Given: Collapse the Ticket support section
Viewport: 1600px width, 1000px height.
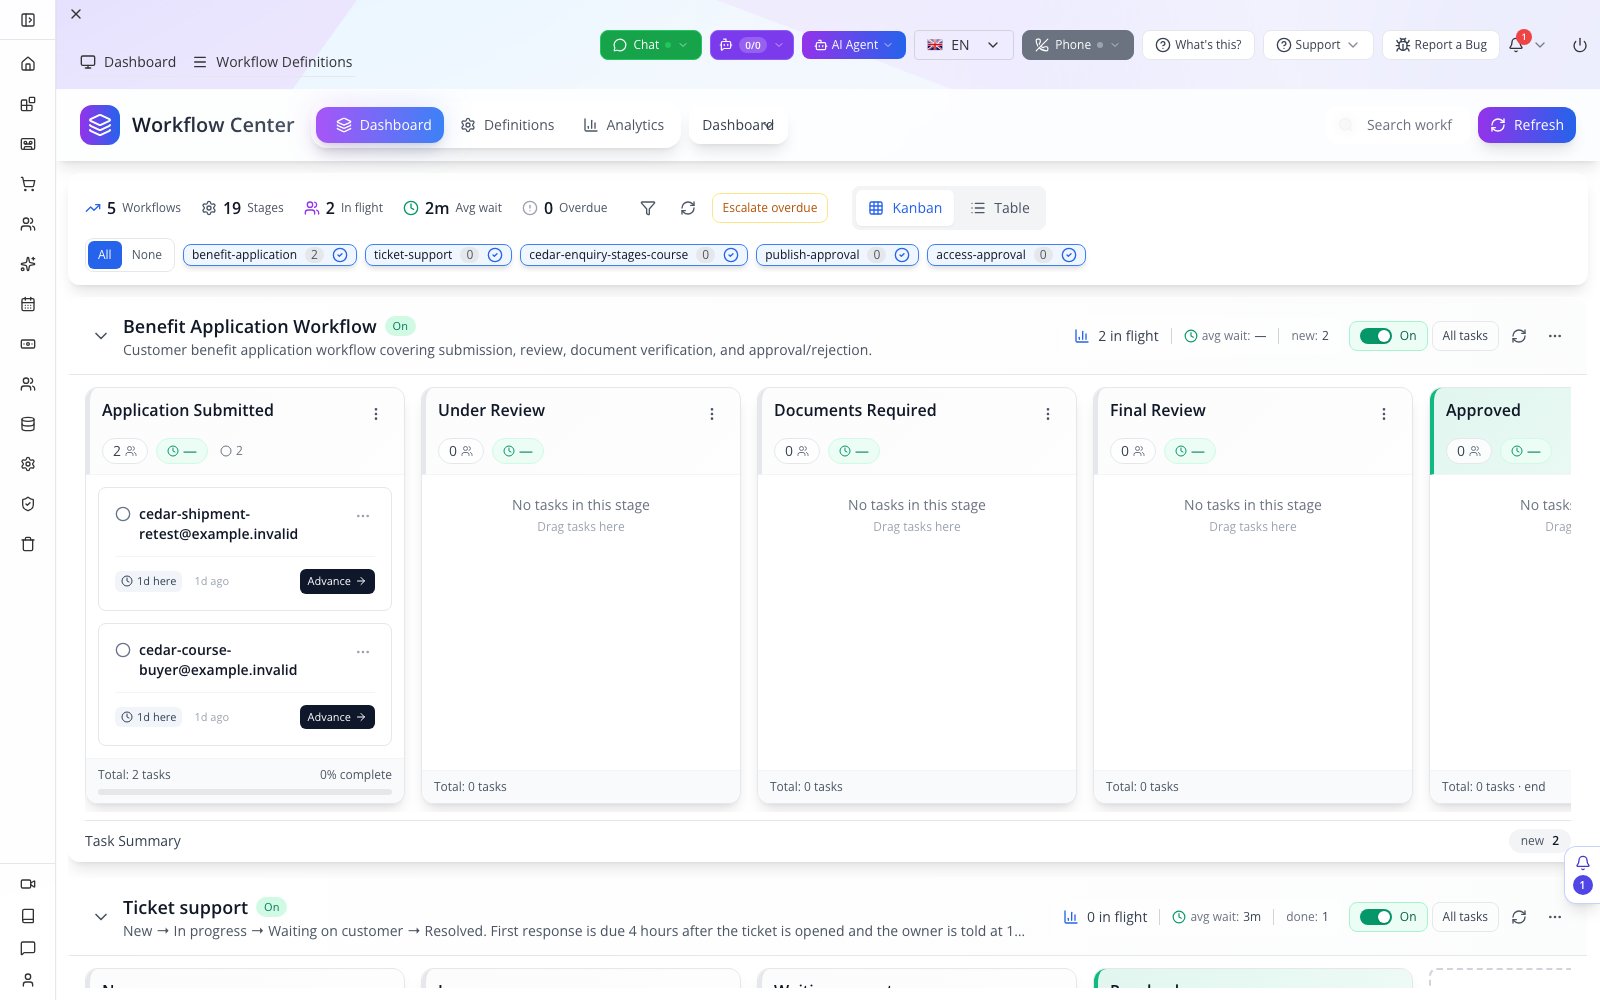Looking at the screenshot, I should 101,917.
